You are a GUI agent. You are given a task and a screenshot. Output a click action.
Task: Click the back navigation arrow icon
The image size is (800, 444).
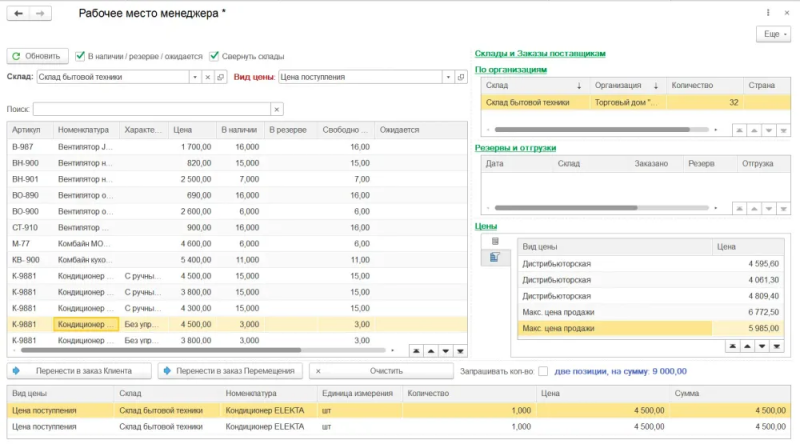click(x=18, y=13)
